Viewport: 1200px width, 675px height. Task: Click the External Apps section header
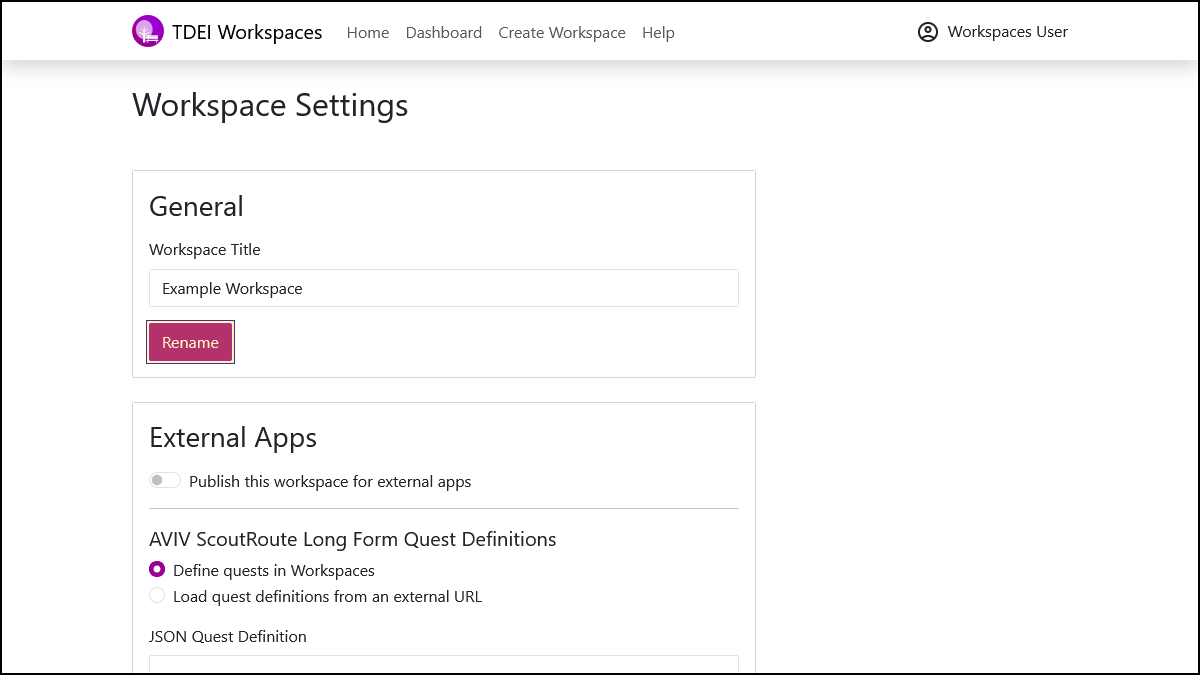(x=232, y=437)
